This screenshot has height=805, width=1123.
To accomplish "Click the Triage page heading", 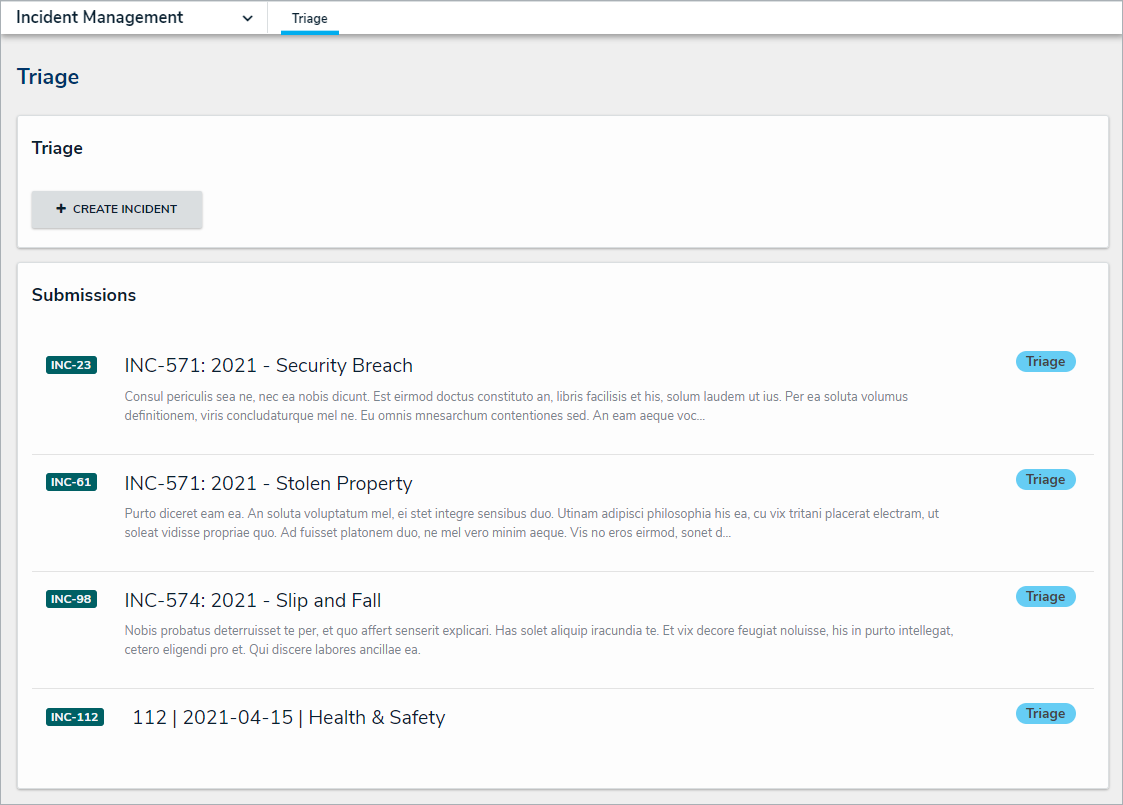I will 48,76.
